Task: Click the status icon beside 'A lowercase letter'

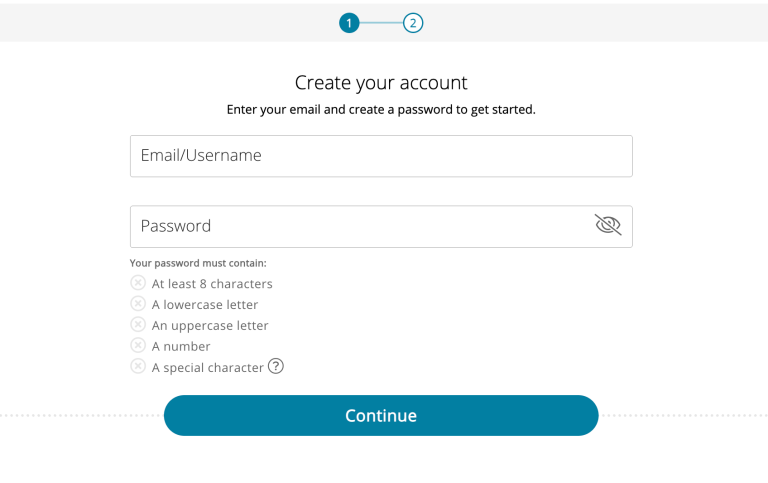Action: click(138, 304)
